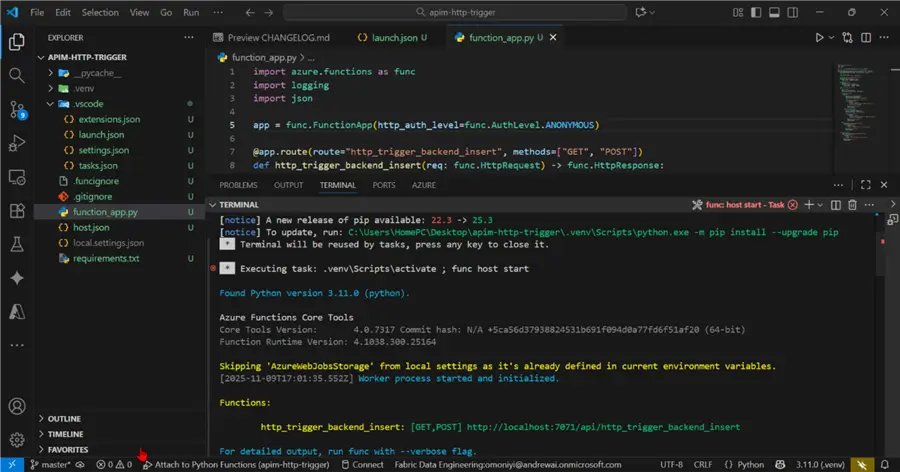
Task: Collapse the APIM-HTTP-TRIGGER root folder
Action: coord(41,57)
